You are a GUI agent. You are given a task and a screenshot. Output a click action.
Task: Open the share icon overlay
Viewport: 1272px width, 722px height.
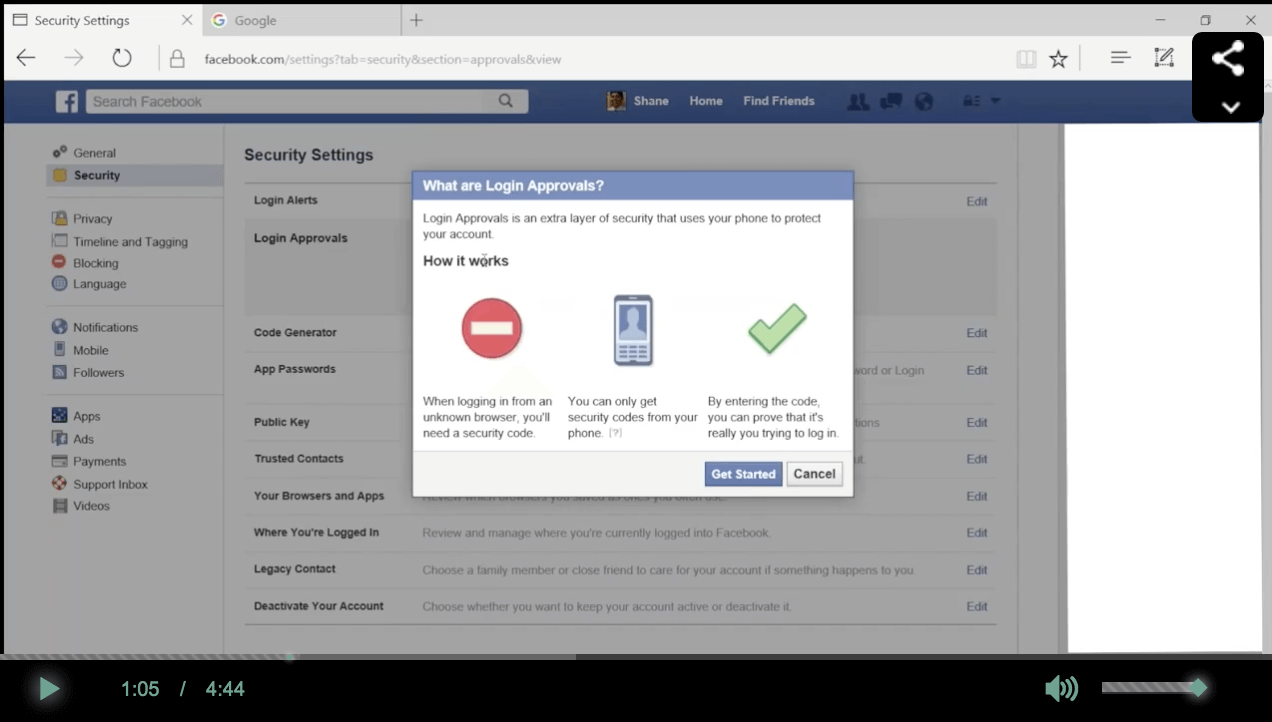[1227, 59]
